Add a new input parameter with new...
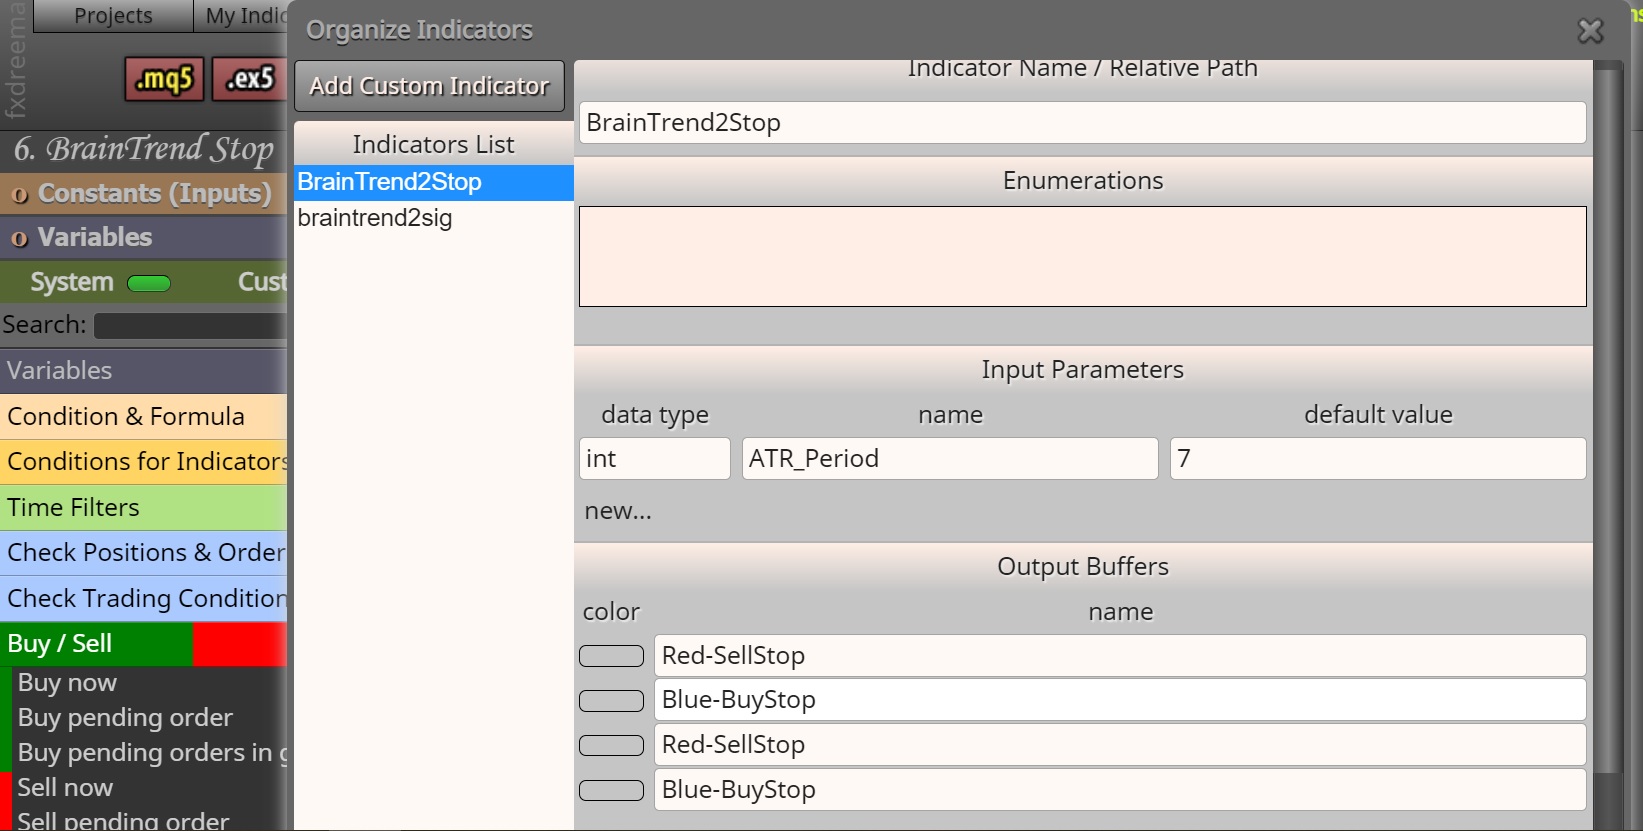The width and height of the screenshot is (1643, 831). point(618,511)
